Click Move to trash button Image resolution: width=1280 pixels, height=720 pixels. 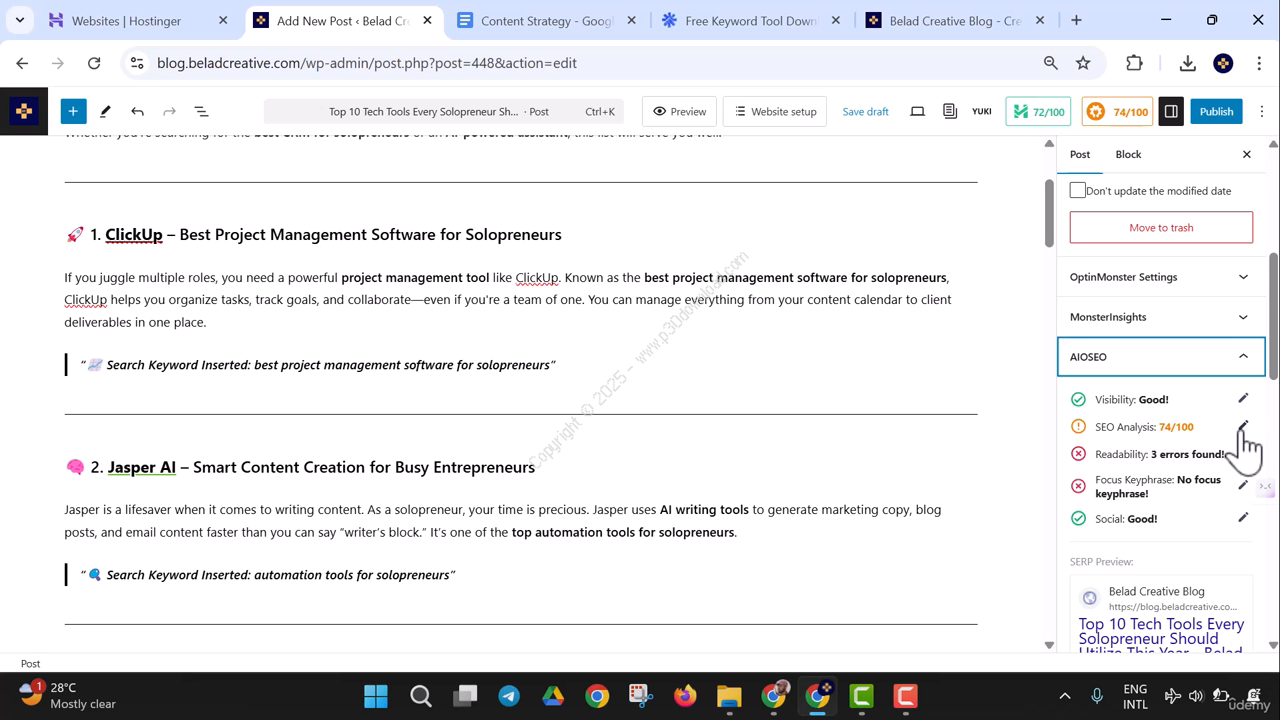click(x=1161, y=227)
